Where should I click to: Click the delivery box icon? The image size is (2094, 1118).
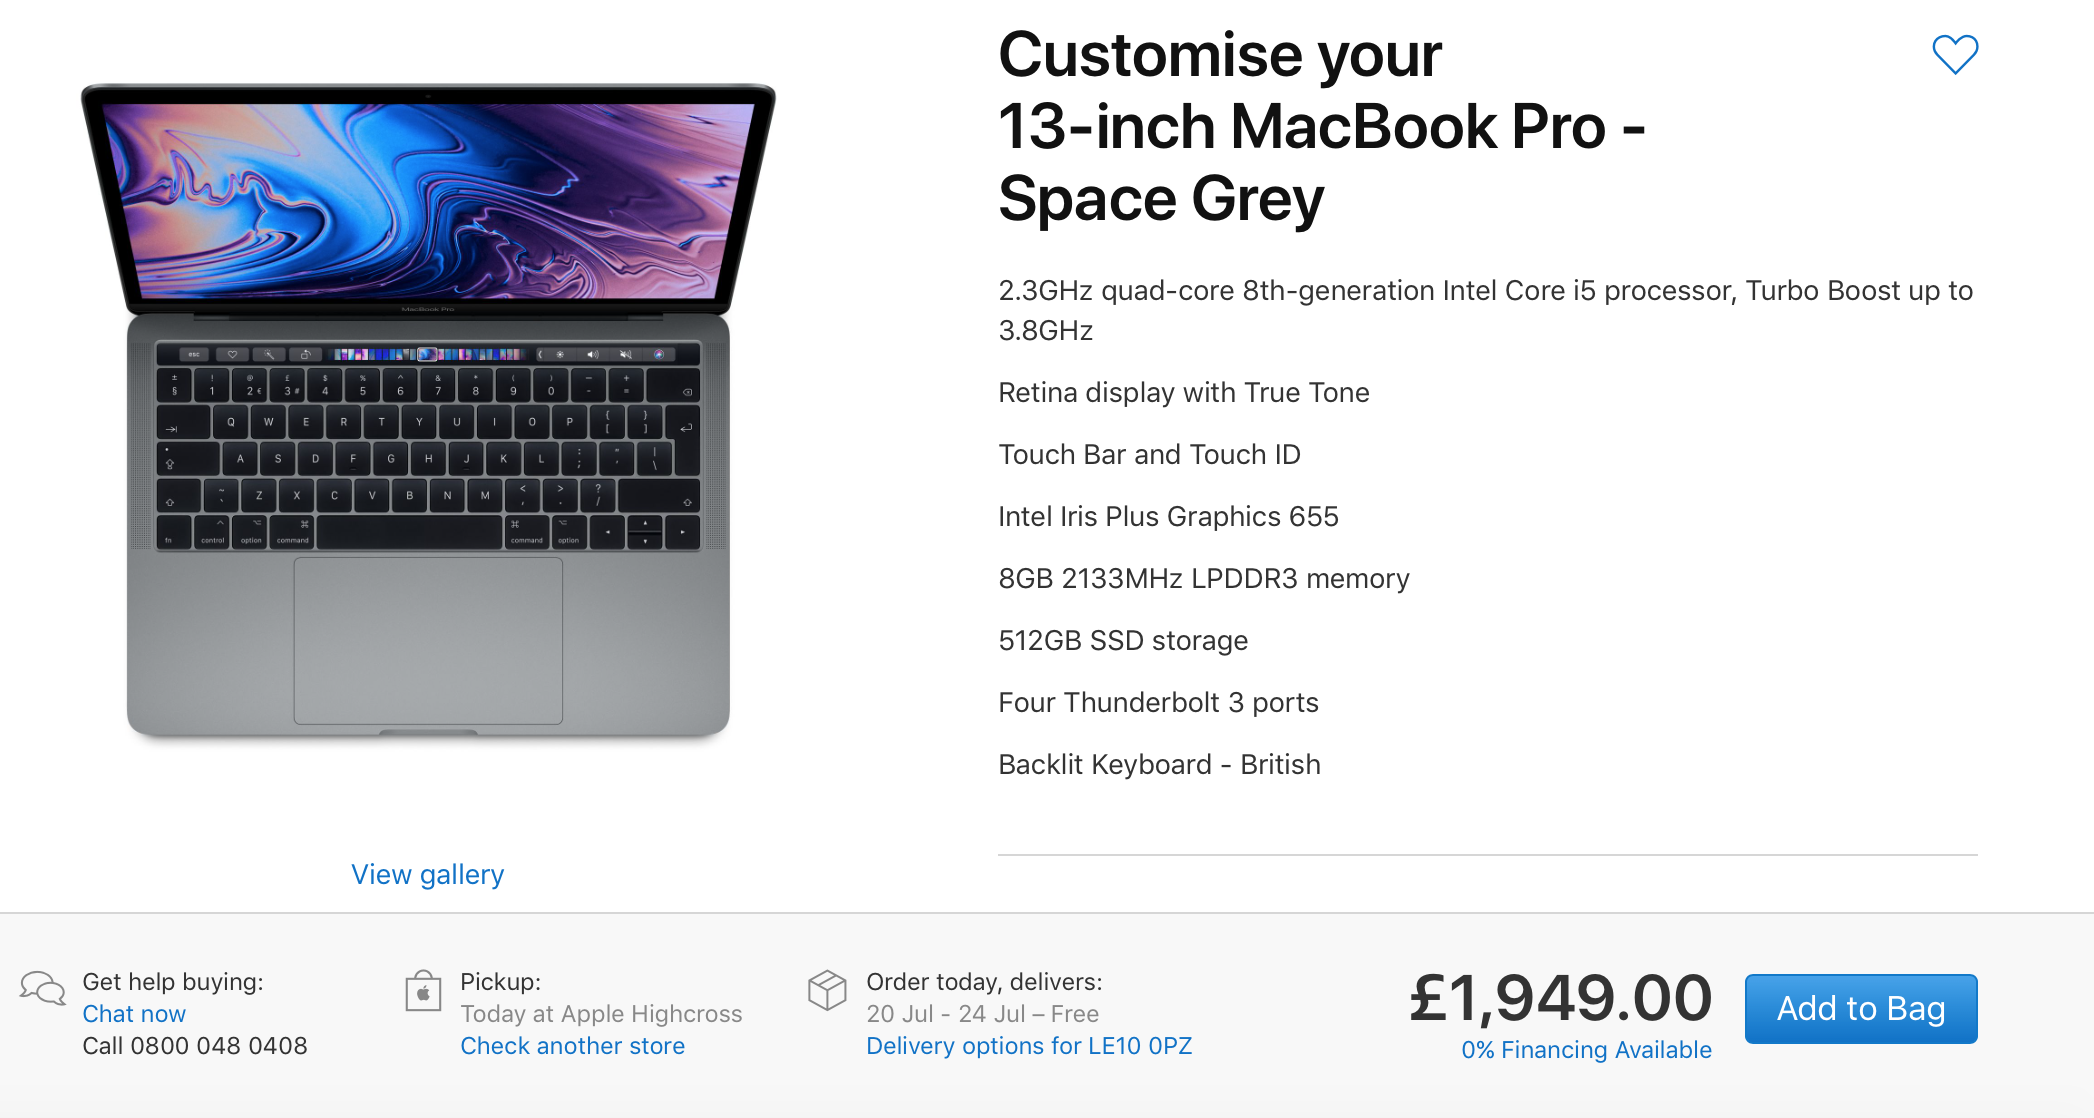pyautogui.click(x=827, y=990)
